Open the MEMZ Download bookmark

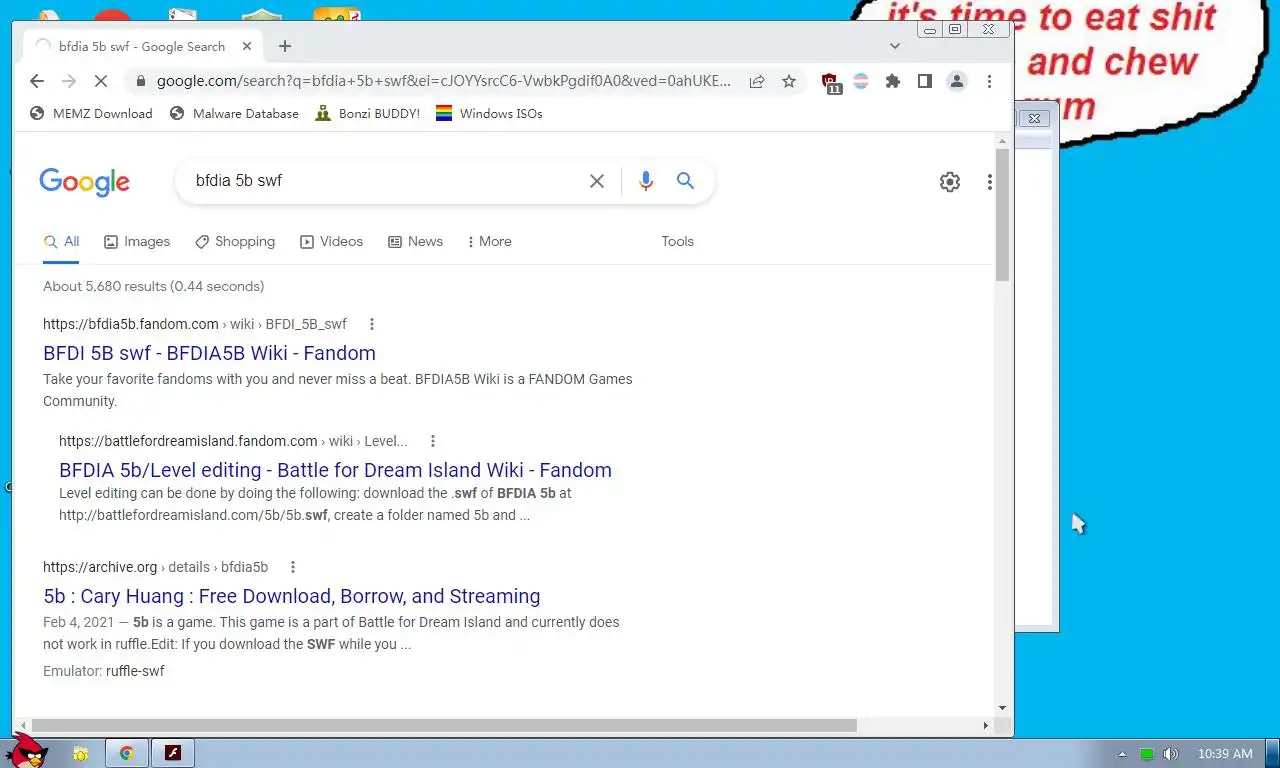(91, 114)
